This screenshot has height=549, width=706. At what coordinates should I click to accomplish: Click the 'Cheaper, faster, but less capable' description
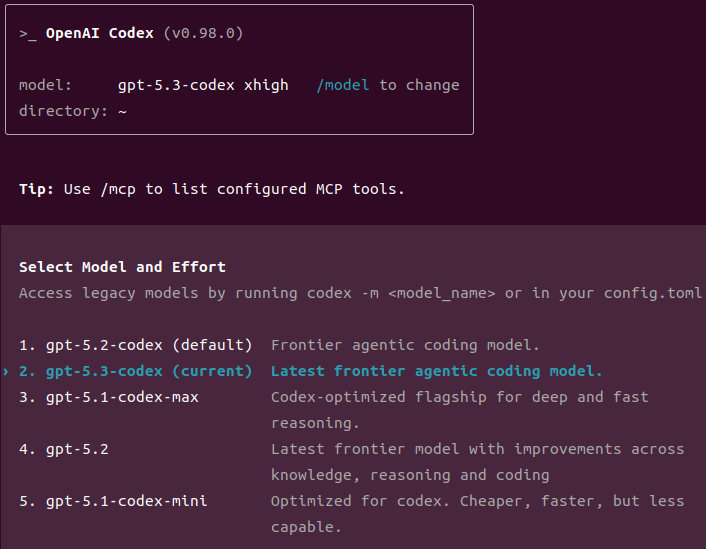[477, 514]
